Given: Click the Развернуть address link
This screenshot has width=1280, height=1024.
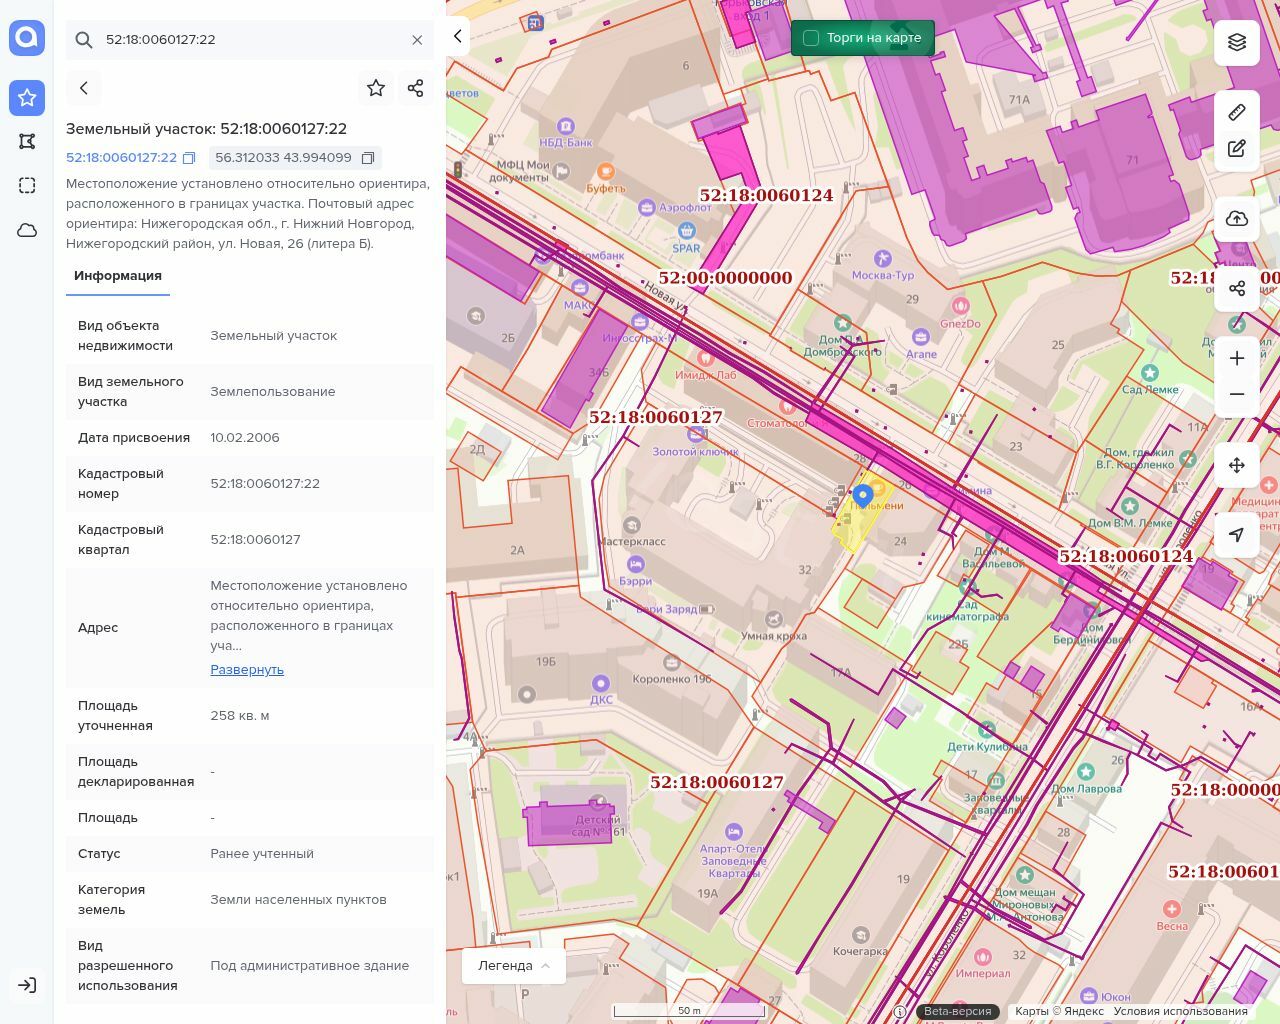Looking at the screenshot, I should pos(247,670).
